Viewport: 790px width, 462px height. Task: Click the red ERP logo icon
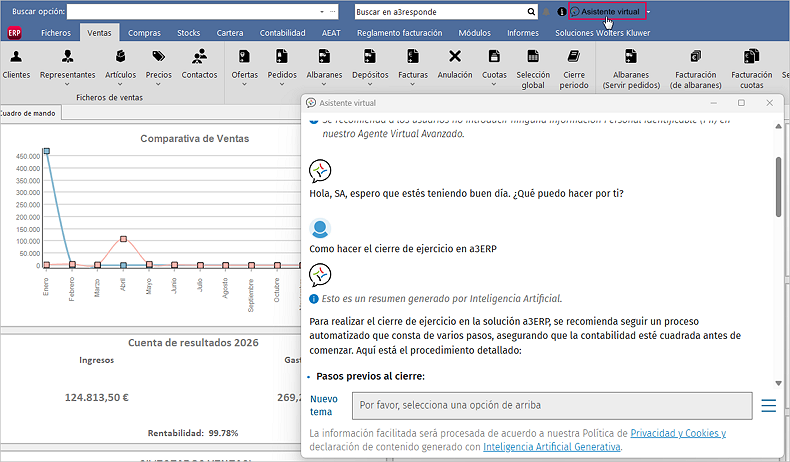pos(14,33)
